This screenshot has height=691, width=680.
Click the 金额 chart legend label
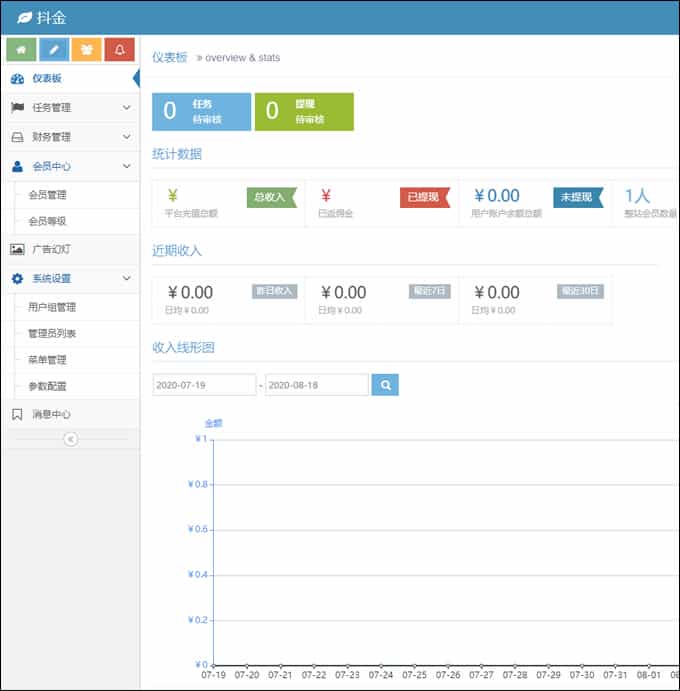coord(213,424)
